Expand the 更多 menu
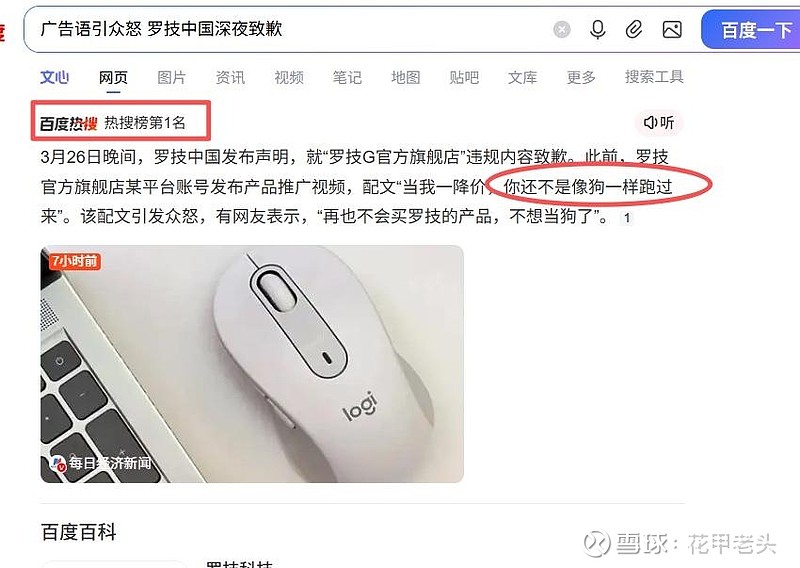 point(581,78)
